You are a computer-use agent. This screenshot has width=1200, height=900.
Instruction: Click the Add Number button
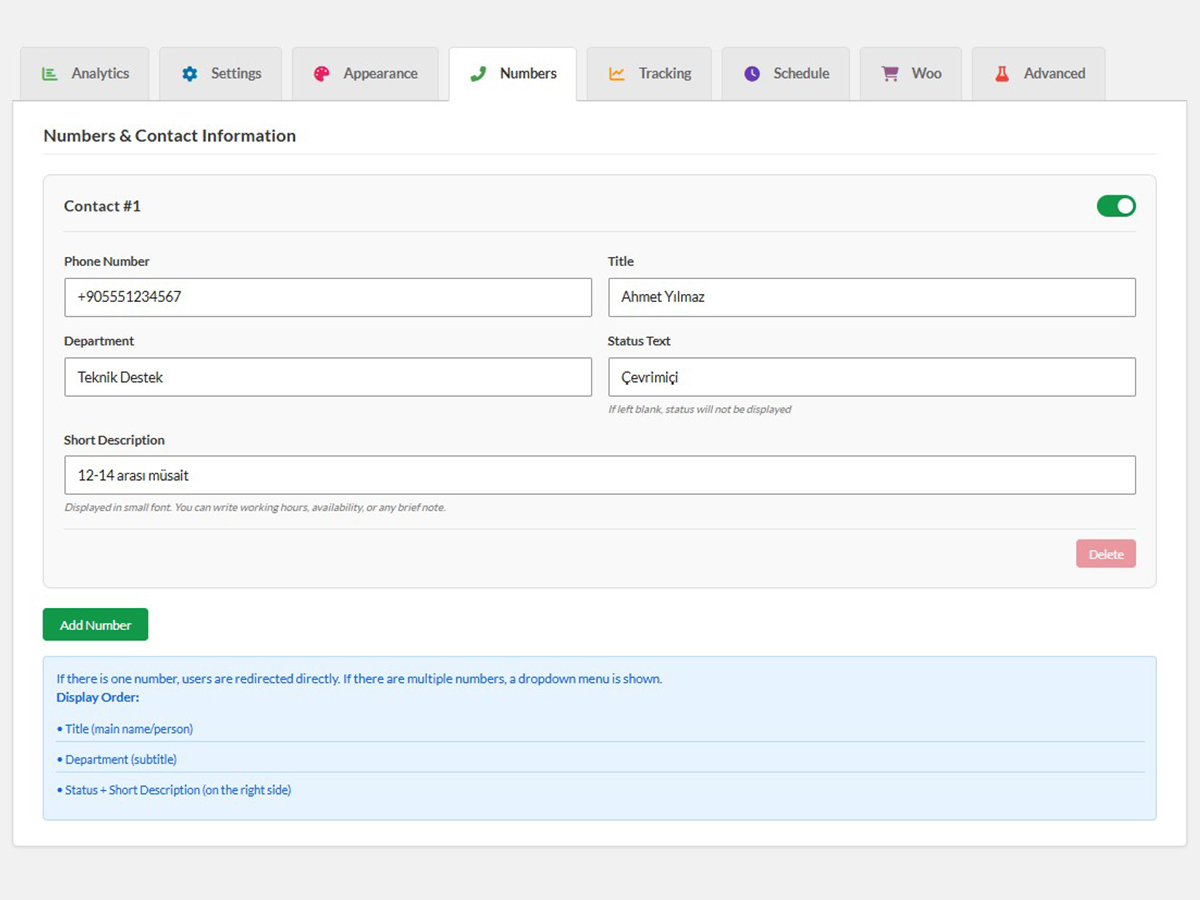tap(95, 625)
